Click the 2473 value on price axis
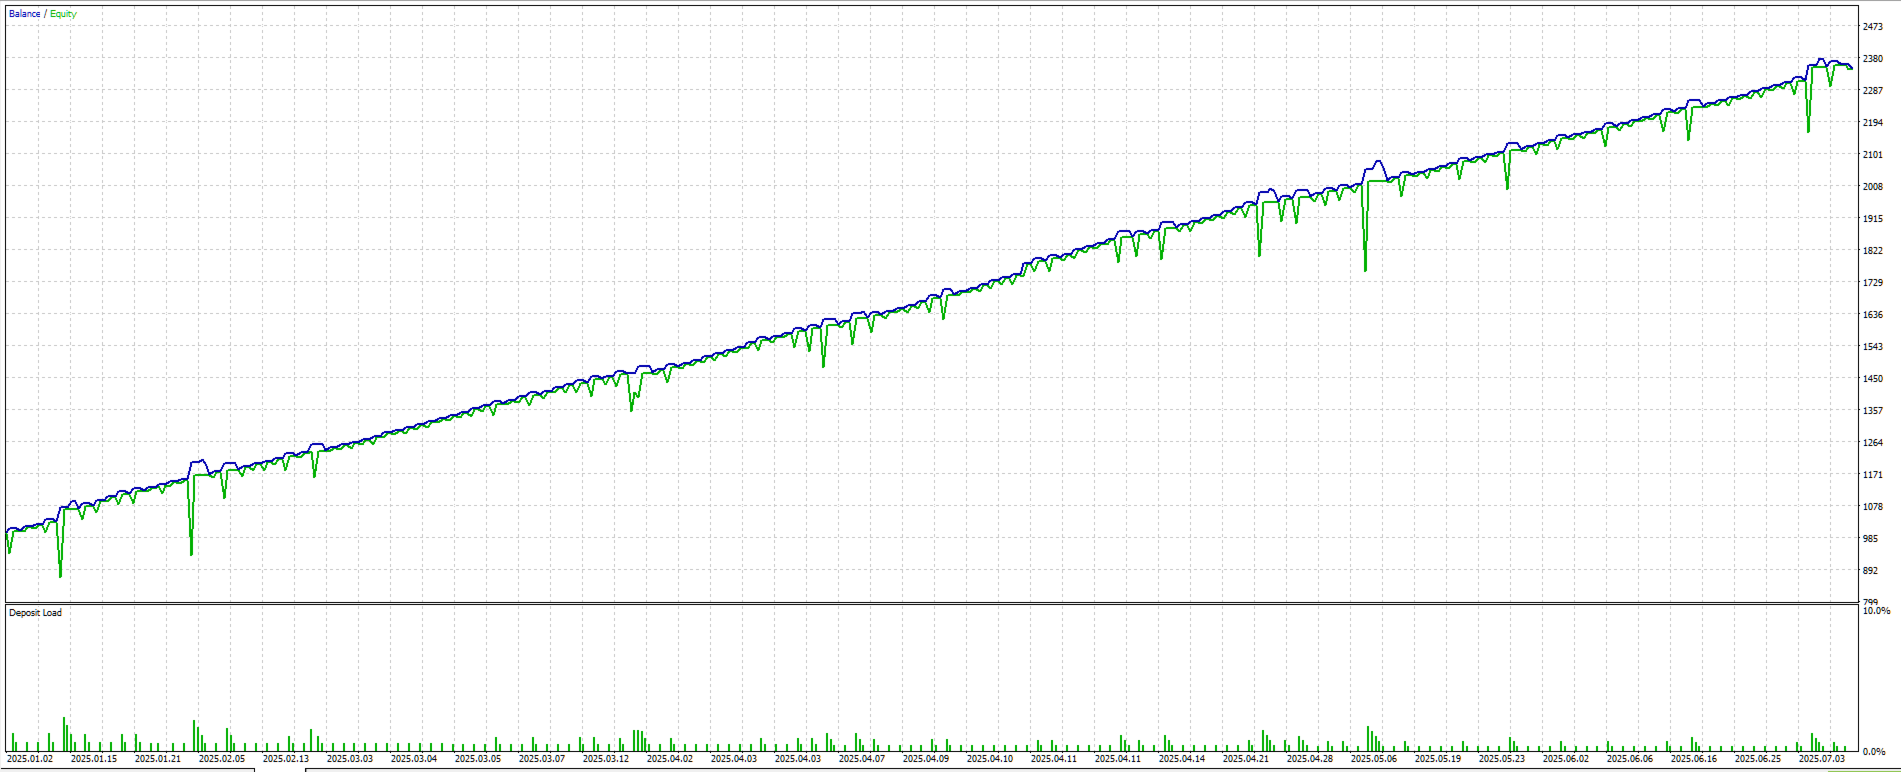Image resolution: width=1901 pixels, height=772 pixels. 1873,27
